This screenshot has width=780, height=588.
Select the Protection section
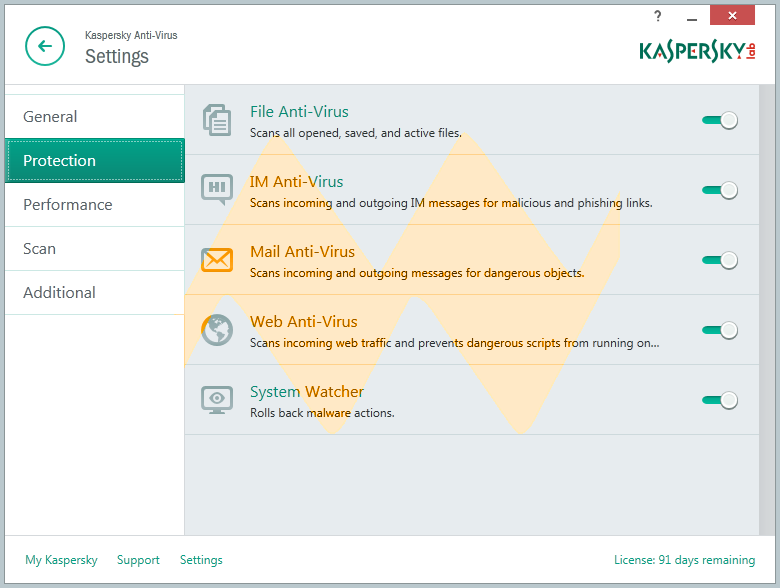pos(95,160)
